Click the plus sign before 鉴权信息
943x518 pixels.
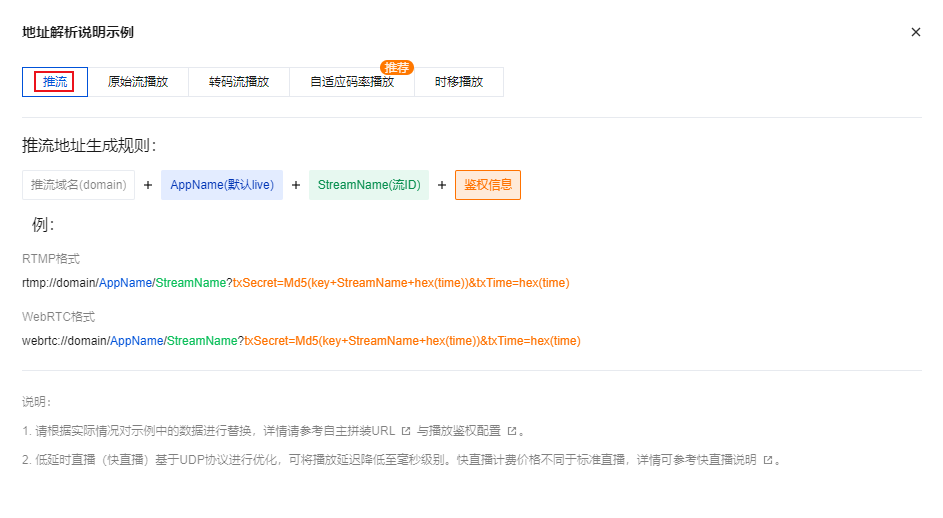coord(442,185)
